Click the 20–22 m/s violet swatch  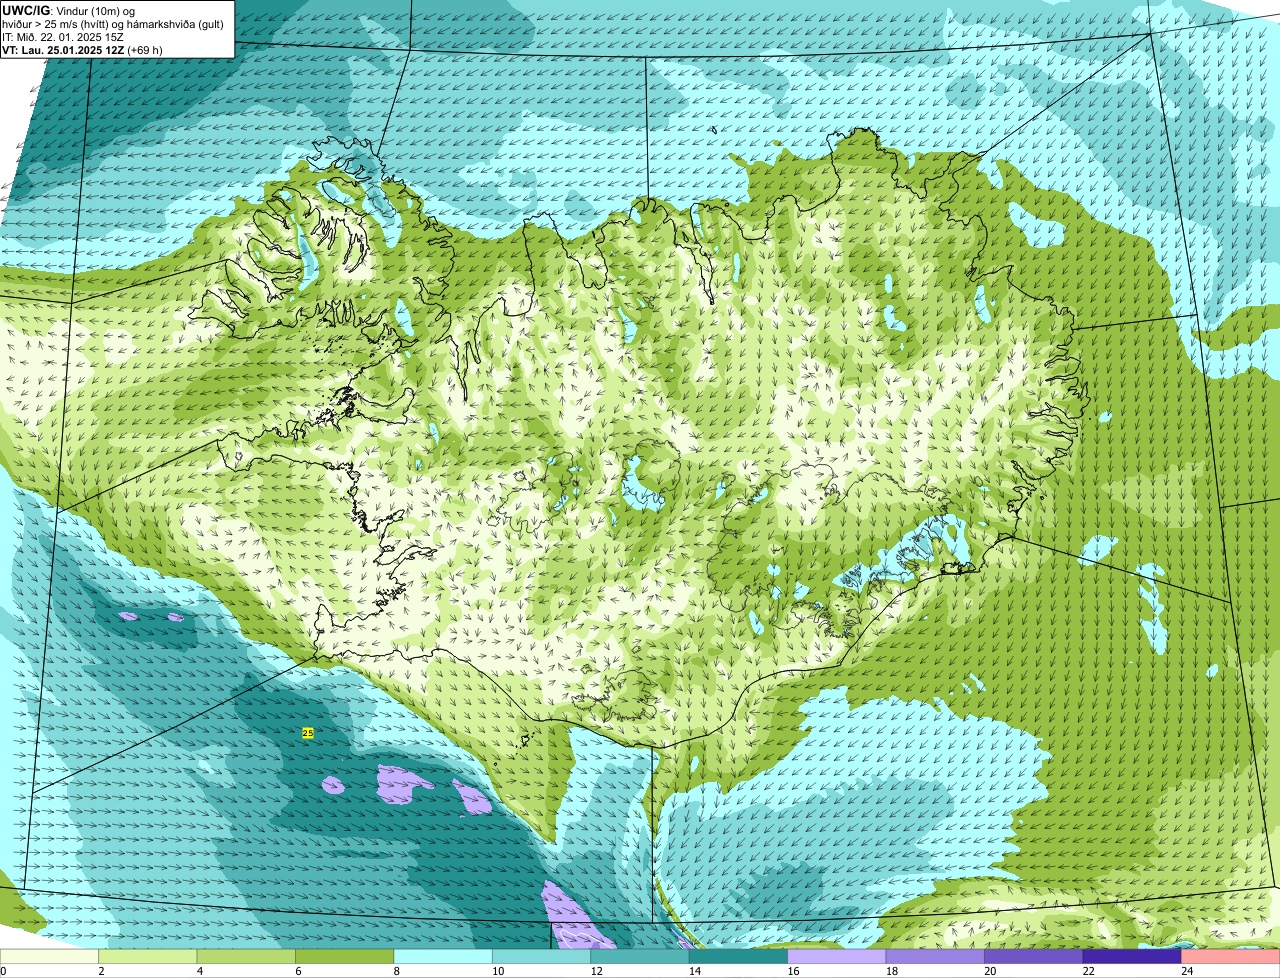point(1034,957)
